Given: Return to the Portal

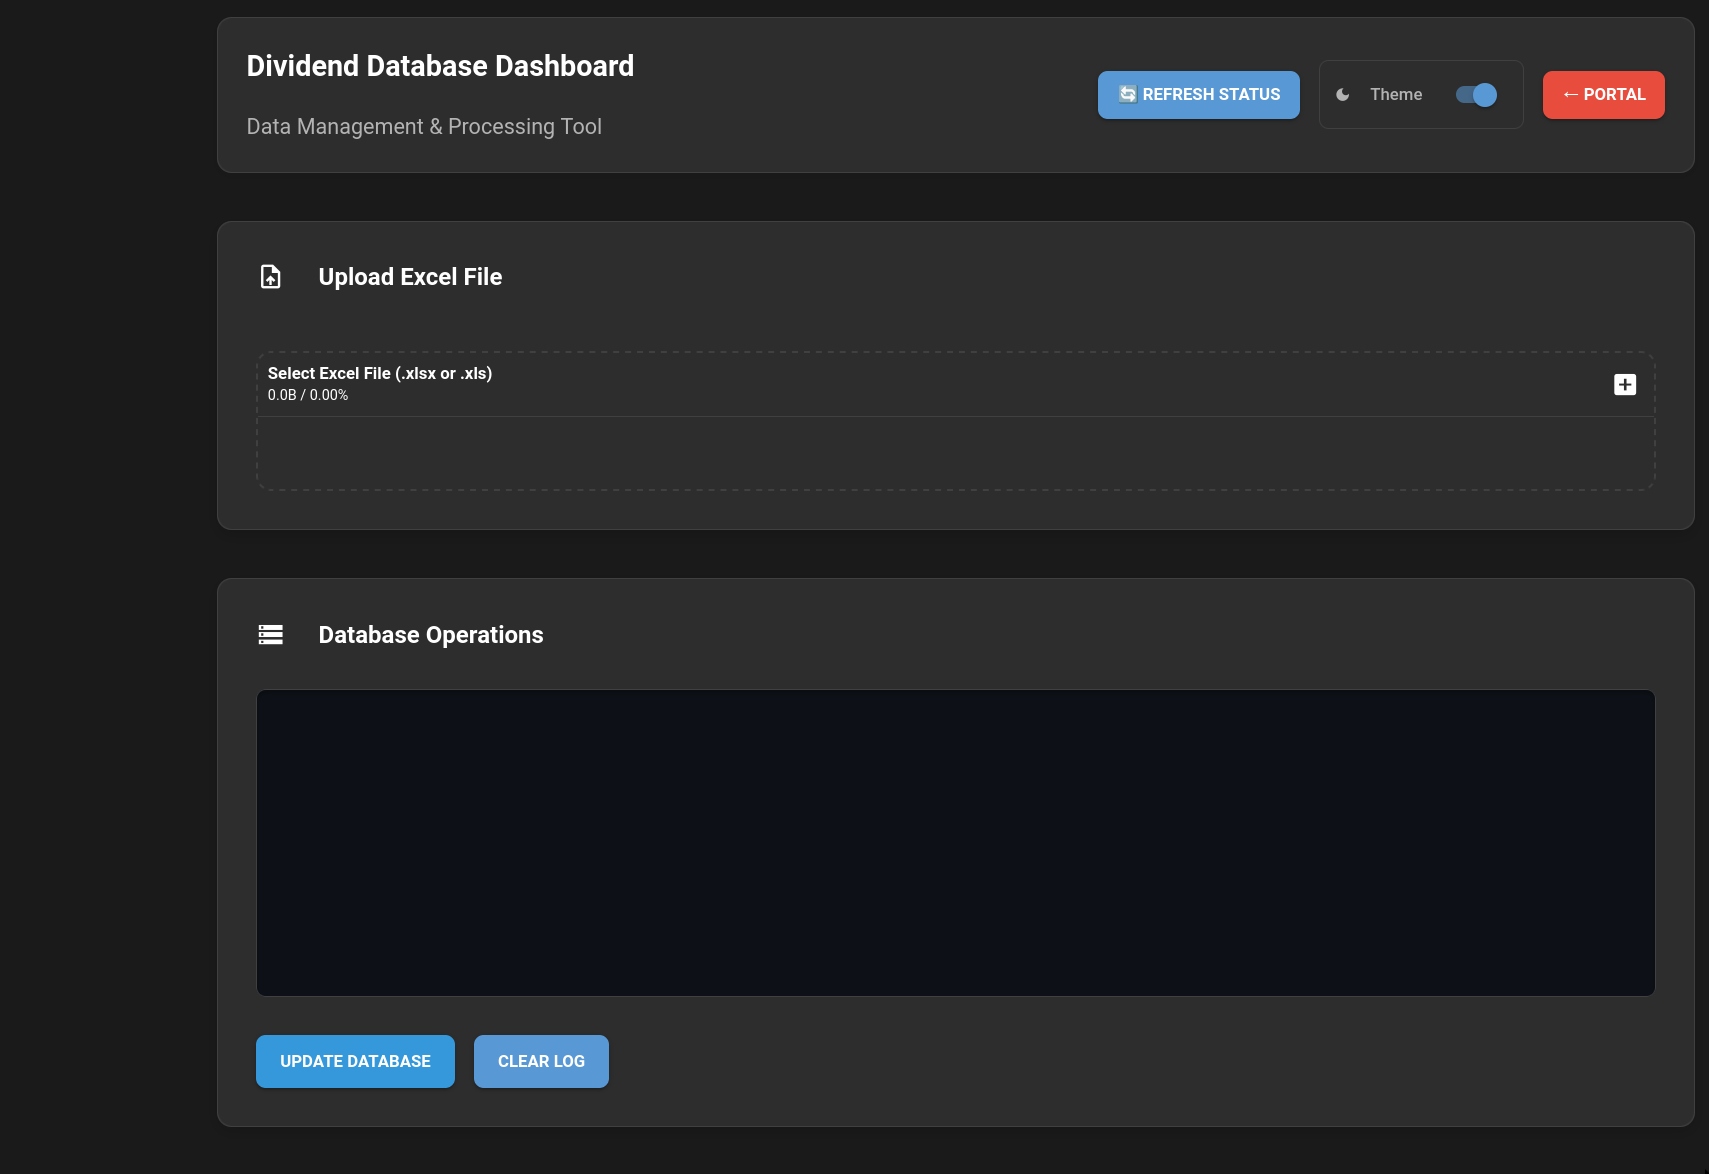Looking at the screenshot, I should tap(1603, 94).
